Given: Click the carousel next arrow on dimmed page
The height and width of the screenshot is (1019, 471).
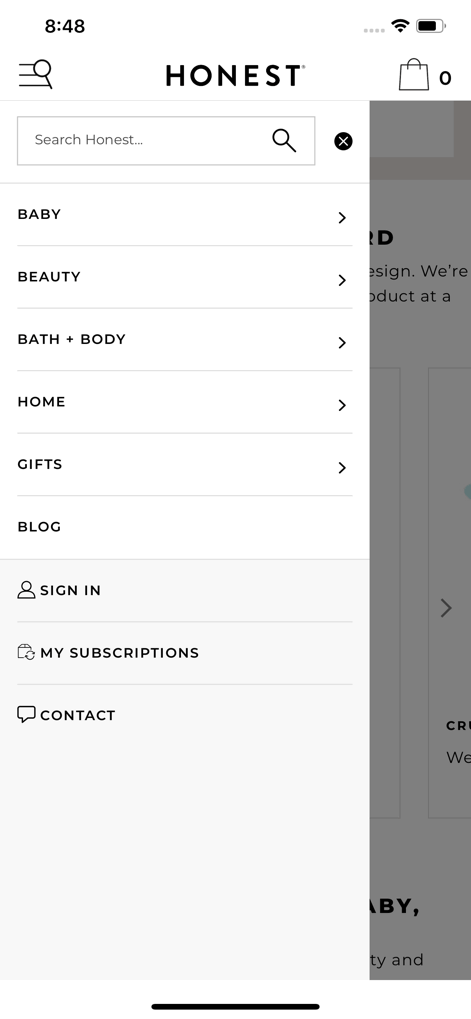Looking at the screenshot, I should click(x=446, y=608).
